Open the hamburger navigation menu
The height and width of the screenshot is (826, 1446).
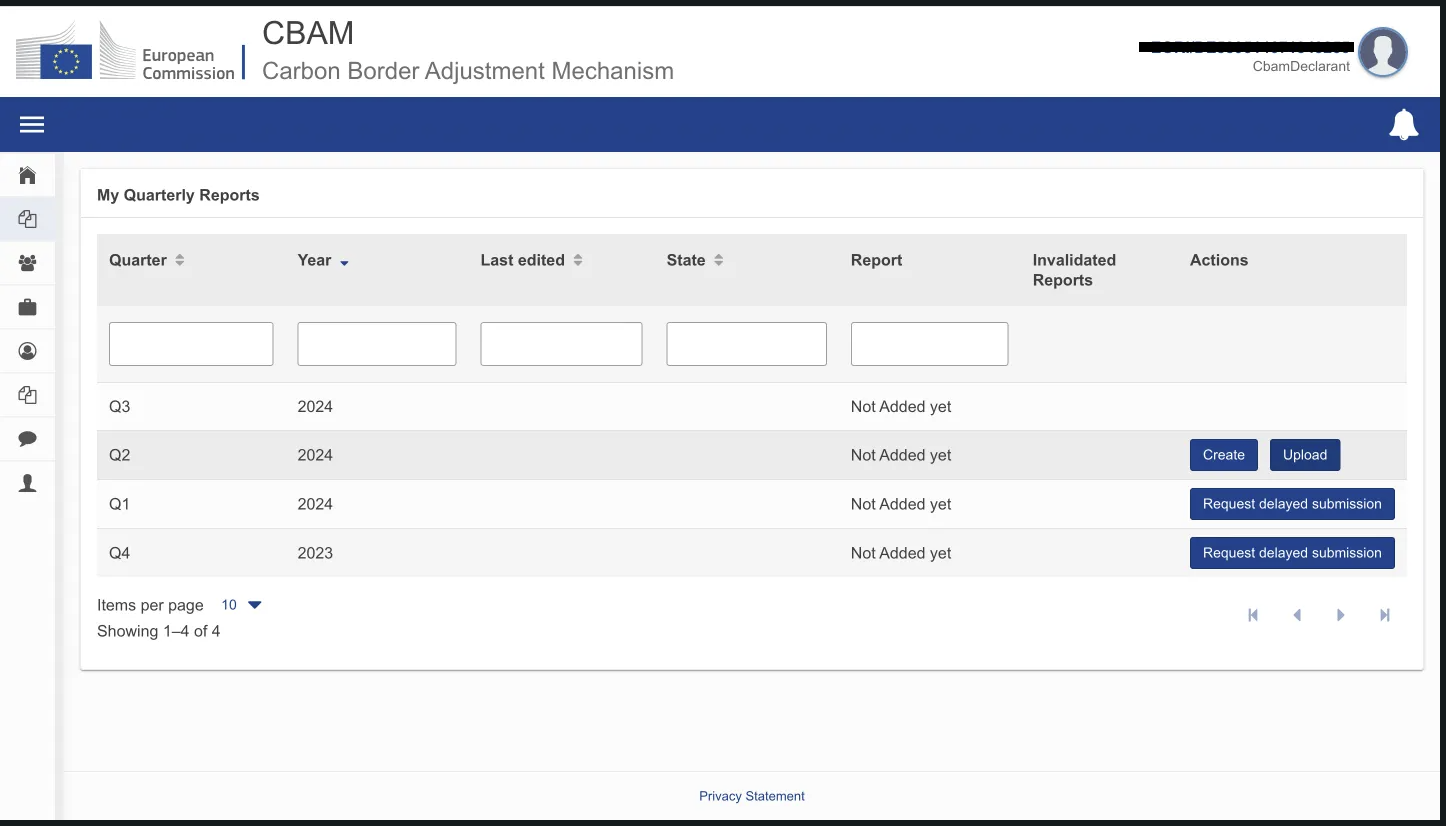pos(32,125)
